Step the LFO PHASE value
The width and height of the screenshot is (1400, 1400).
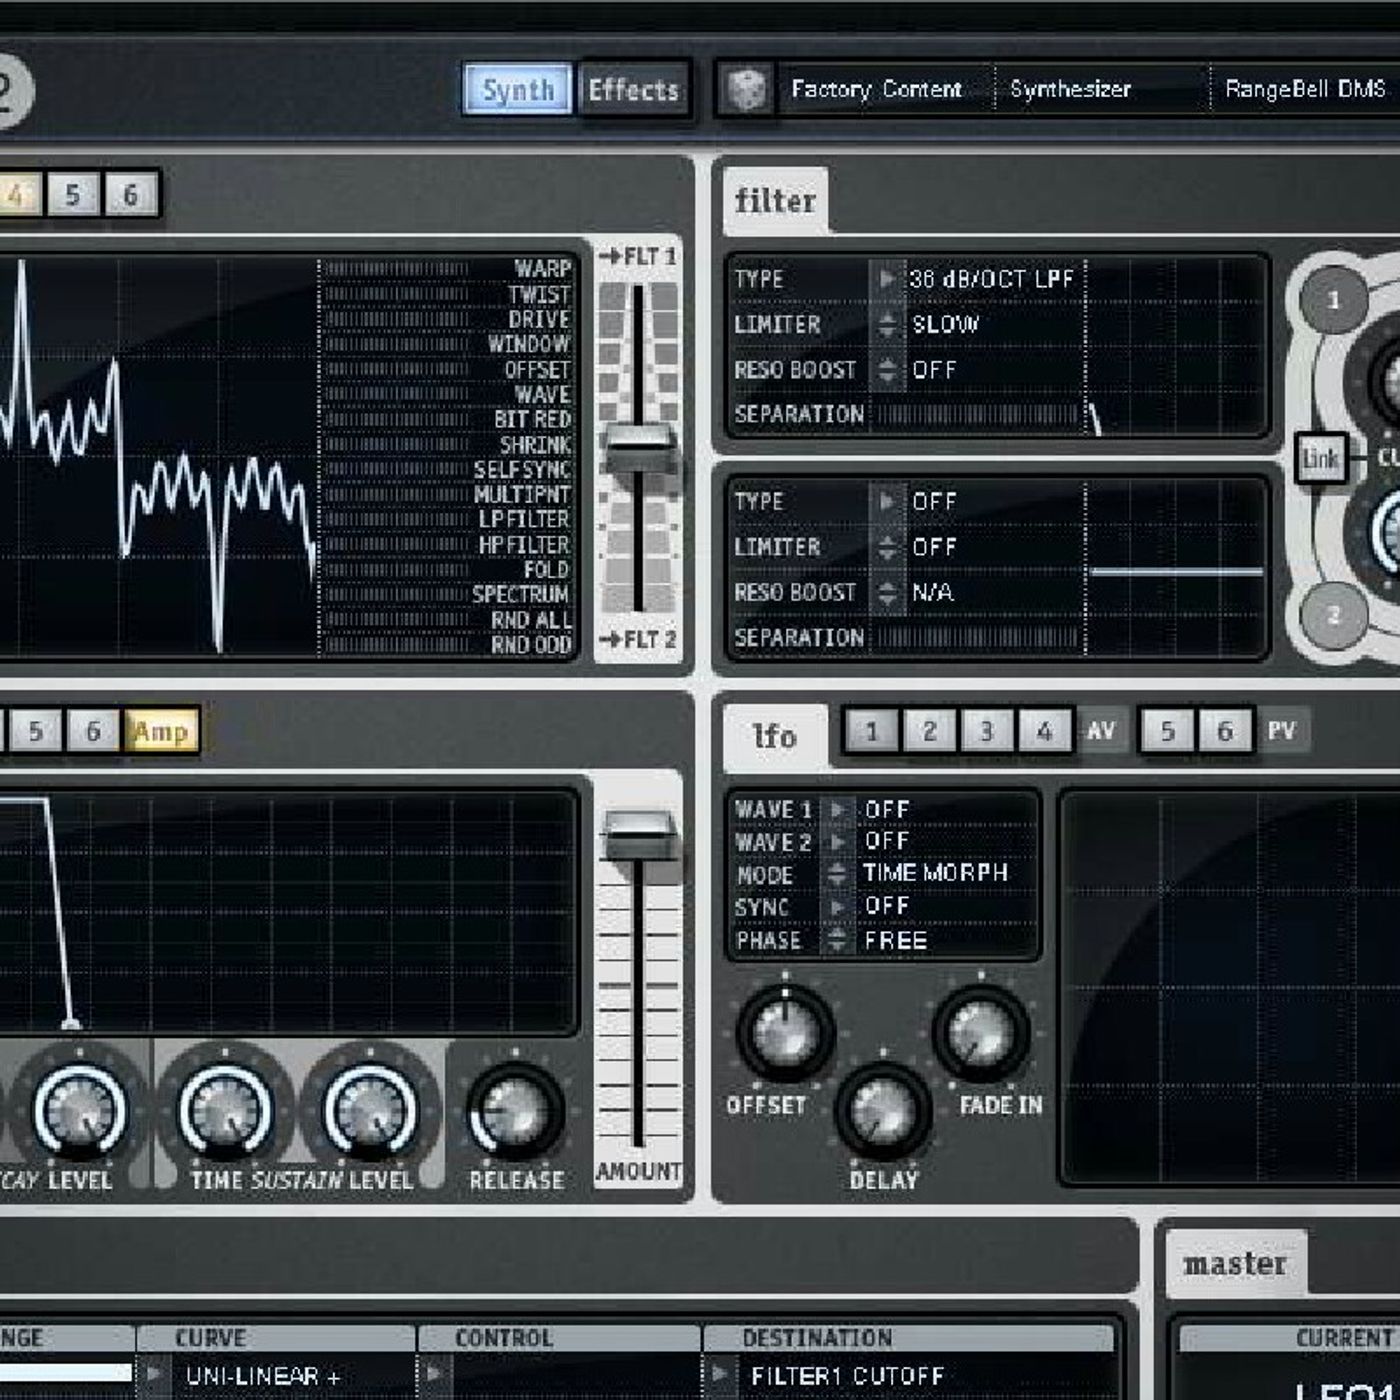(838, 940)
